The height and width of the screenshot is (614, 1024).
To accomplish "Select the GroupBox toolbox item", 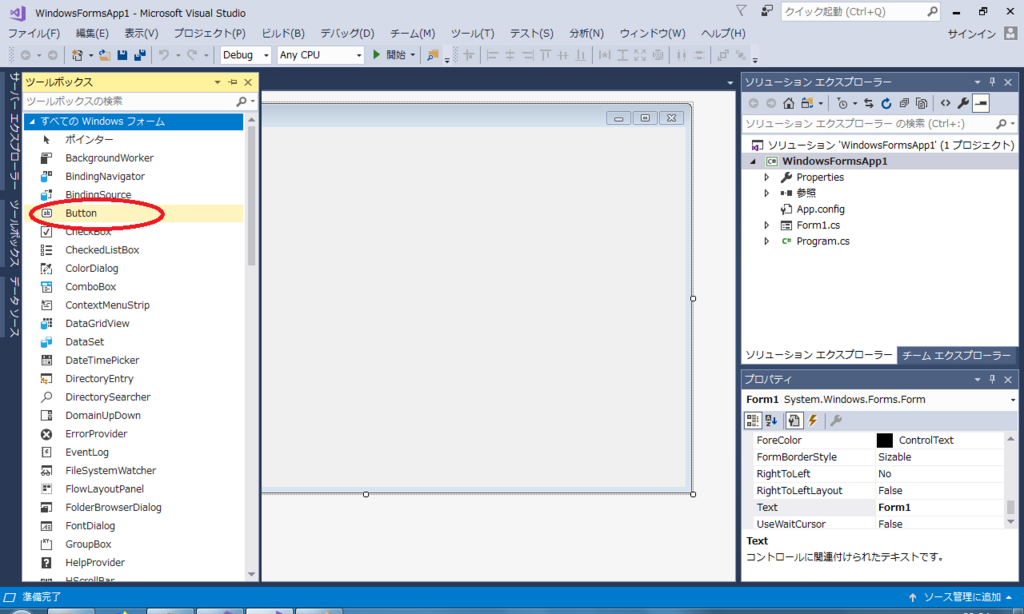I will [88, 544].
